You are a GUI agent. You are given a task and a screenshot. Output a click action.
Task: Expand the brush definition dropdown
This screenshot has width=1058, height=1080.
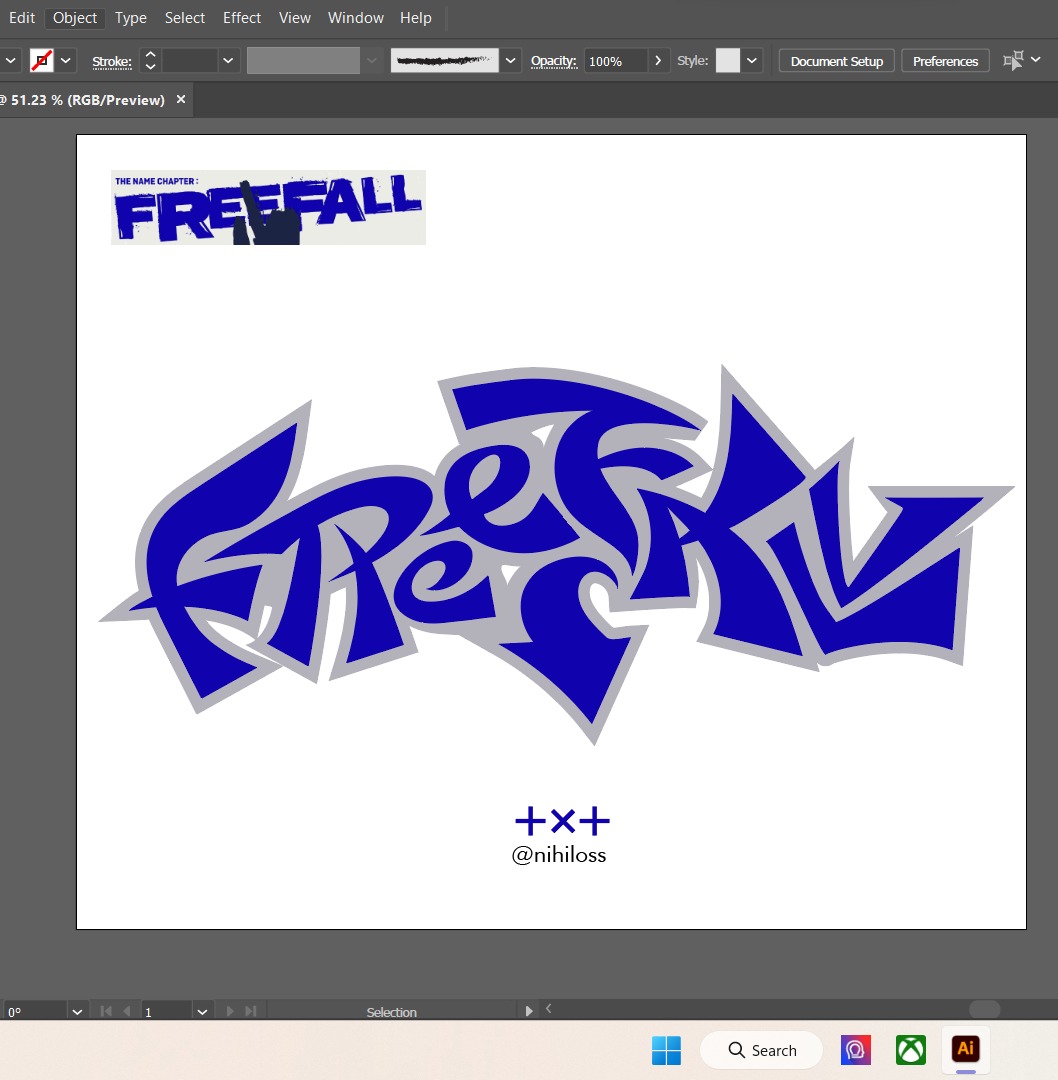(510, 61)
